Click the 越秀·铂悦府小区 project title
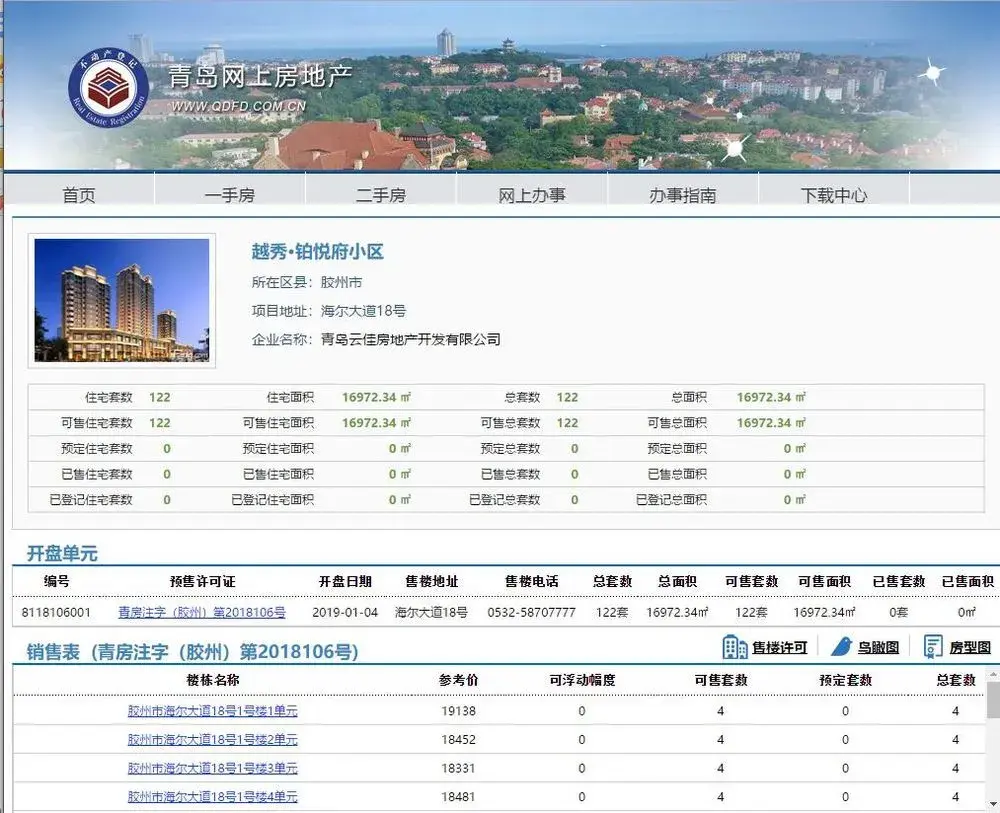Viewport: 1000px width, 813px height. (318, 252)
